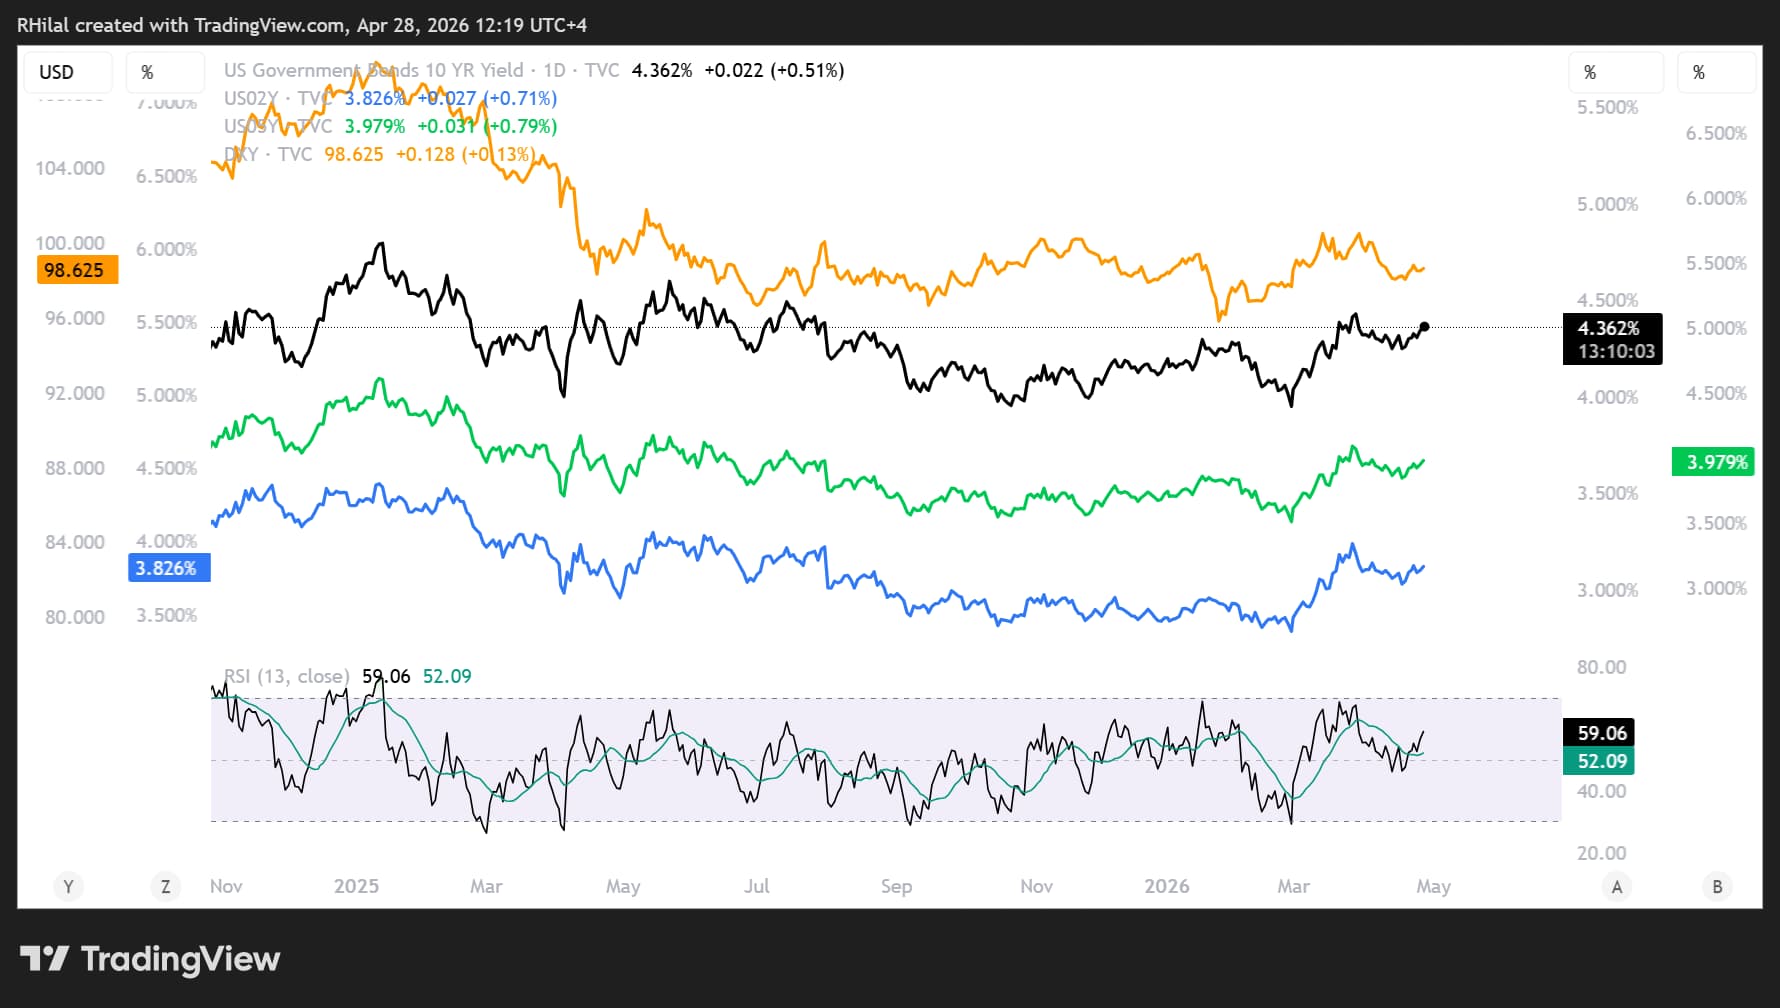The width and height of the screenshot is (1780, 1008).
Task: Select the US02Y symbol in the legend
Action: [250, 98]
